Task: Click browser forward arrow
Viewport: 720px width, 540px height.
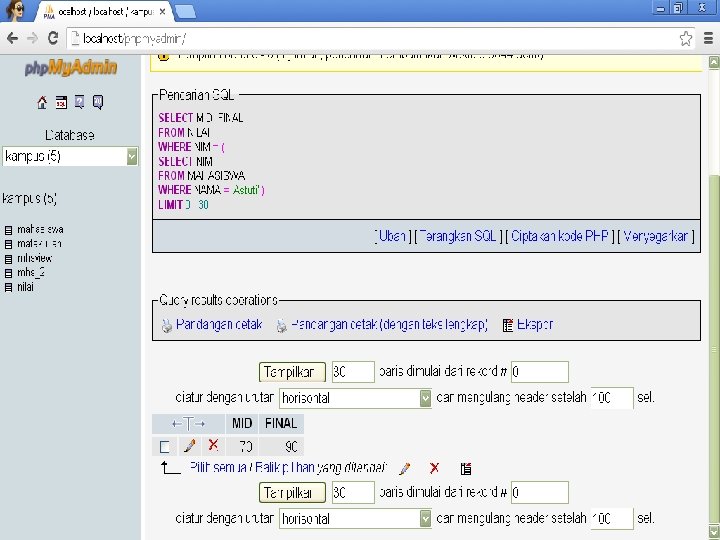Action: tap(33, 38)
